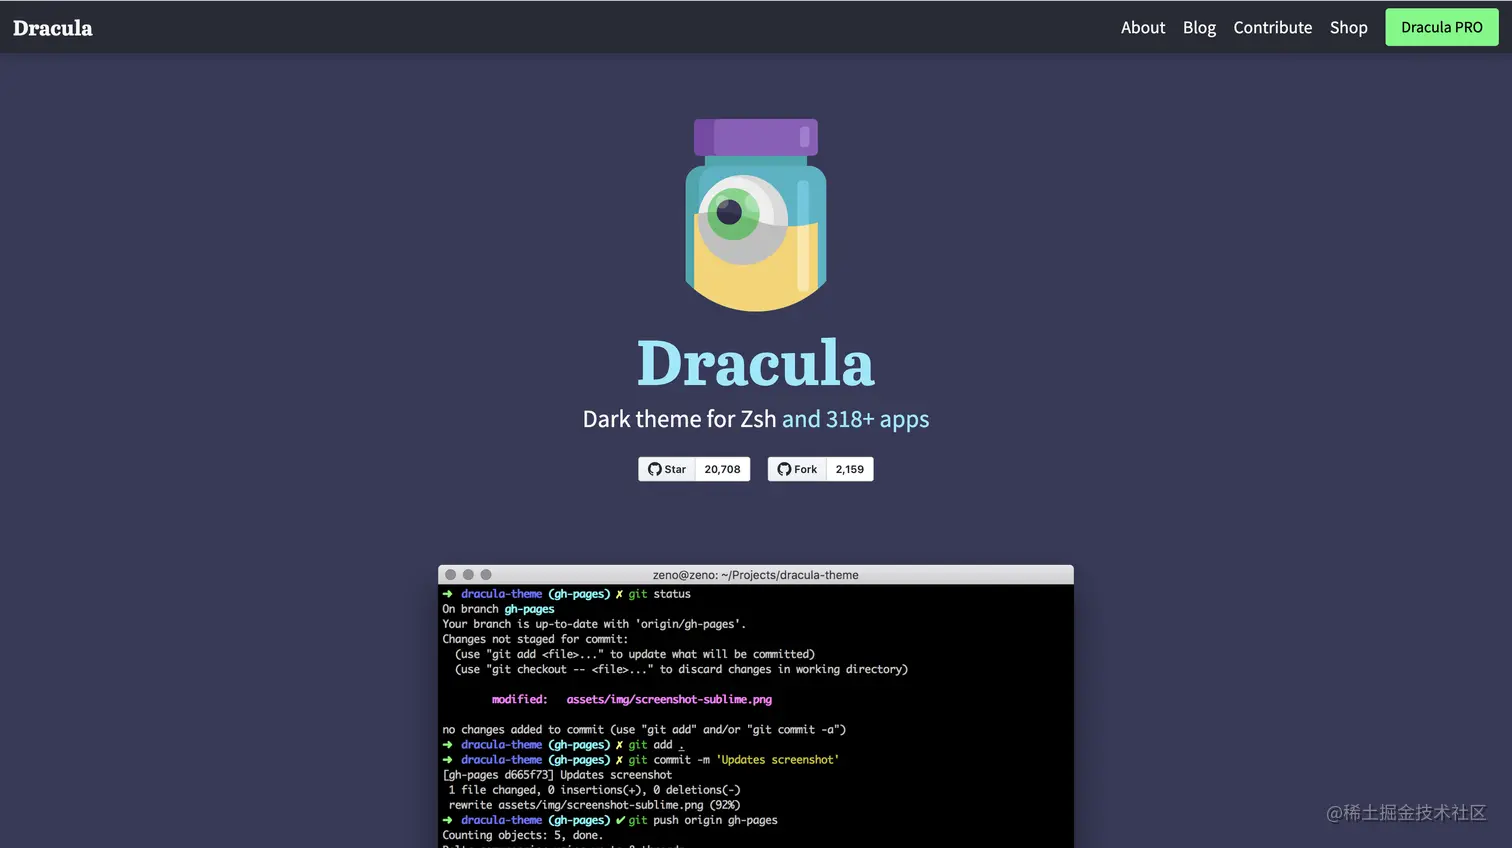The image size is (1512, 848).
Task: Click the Dracula logo text in navbar
Action: point(52,28)
